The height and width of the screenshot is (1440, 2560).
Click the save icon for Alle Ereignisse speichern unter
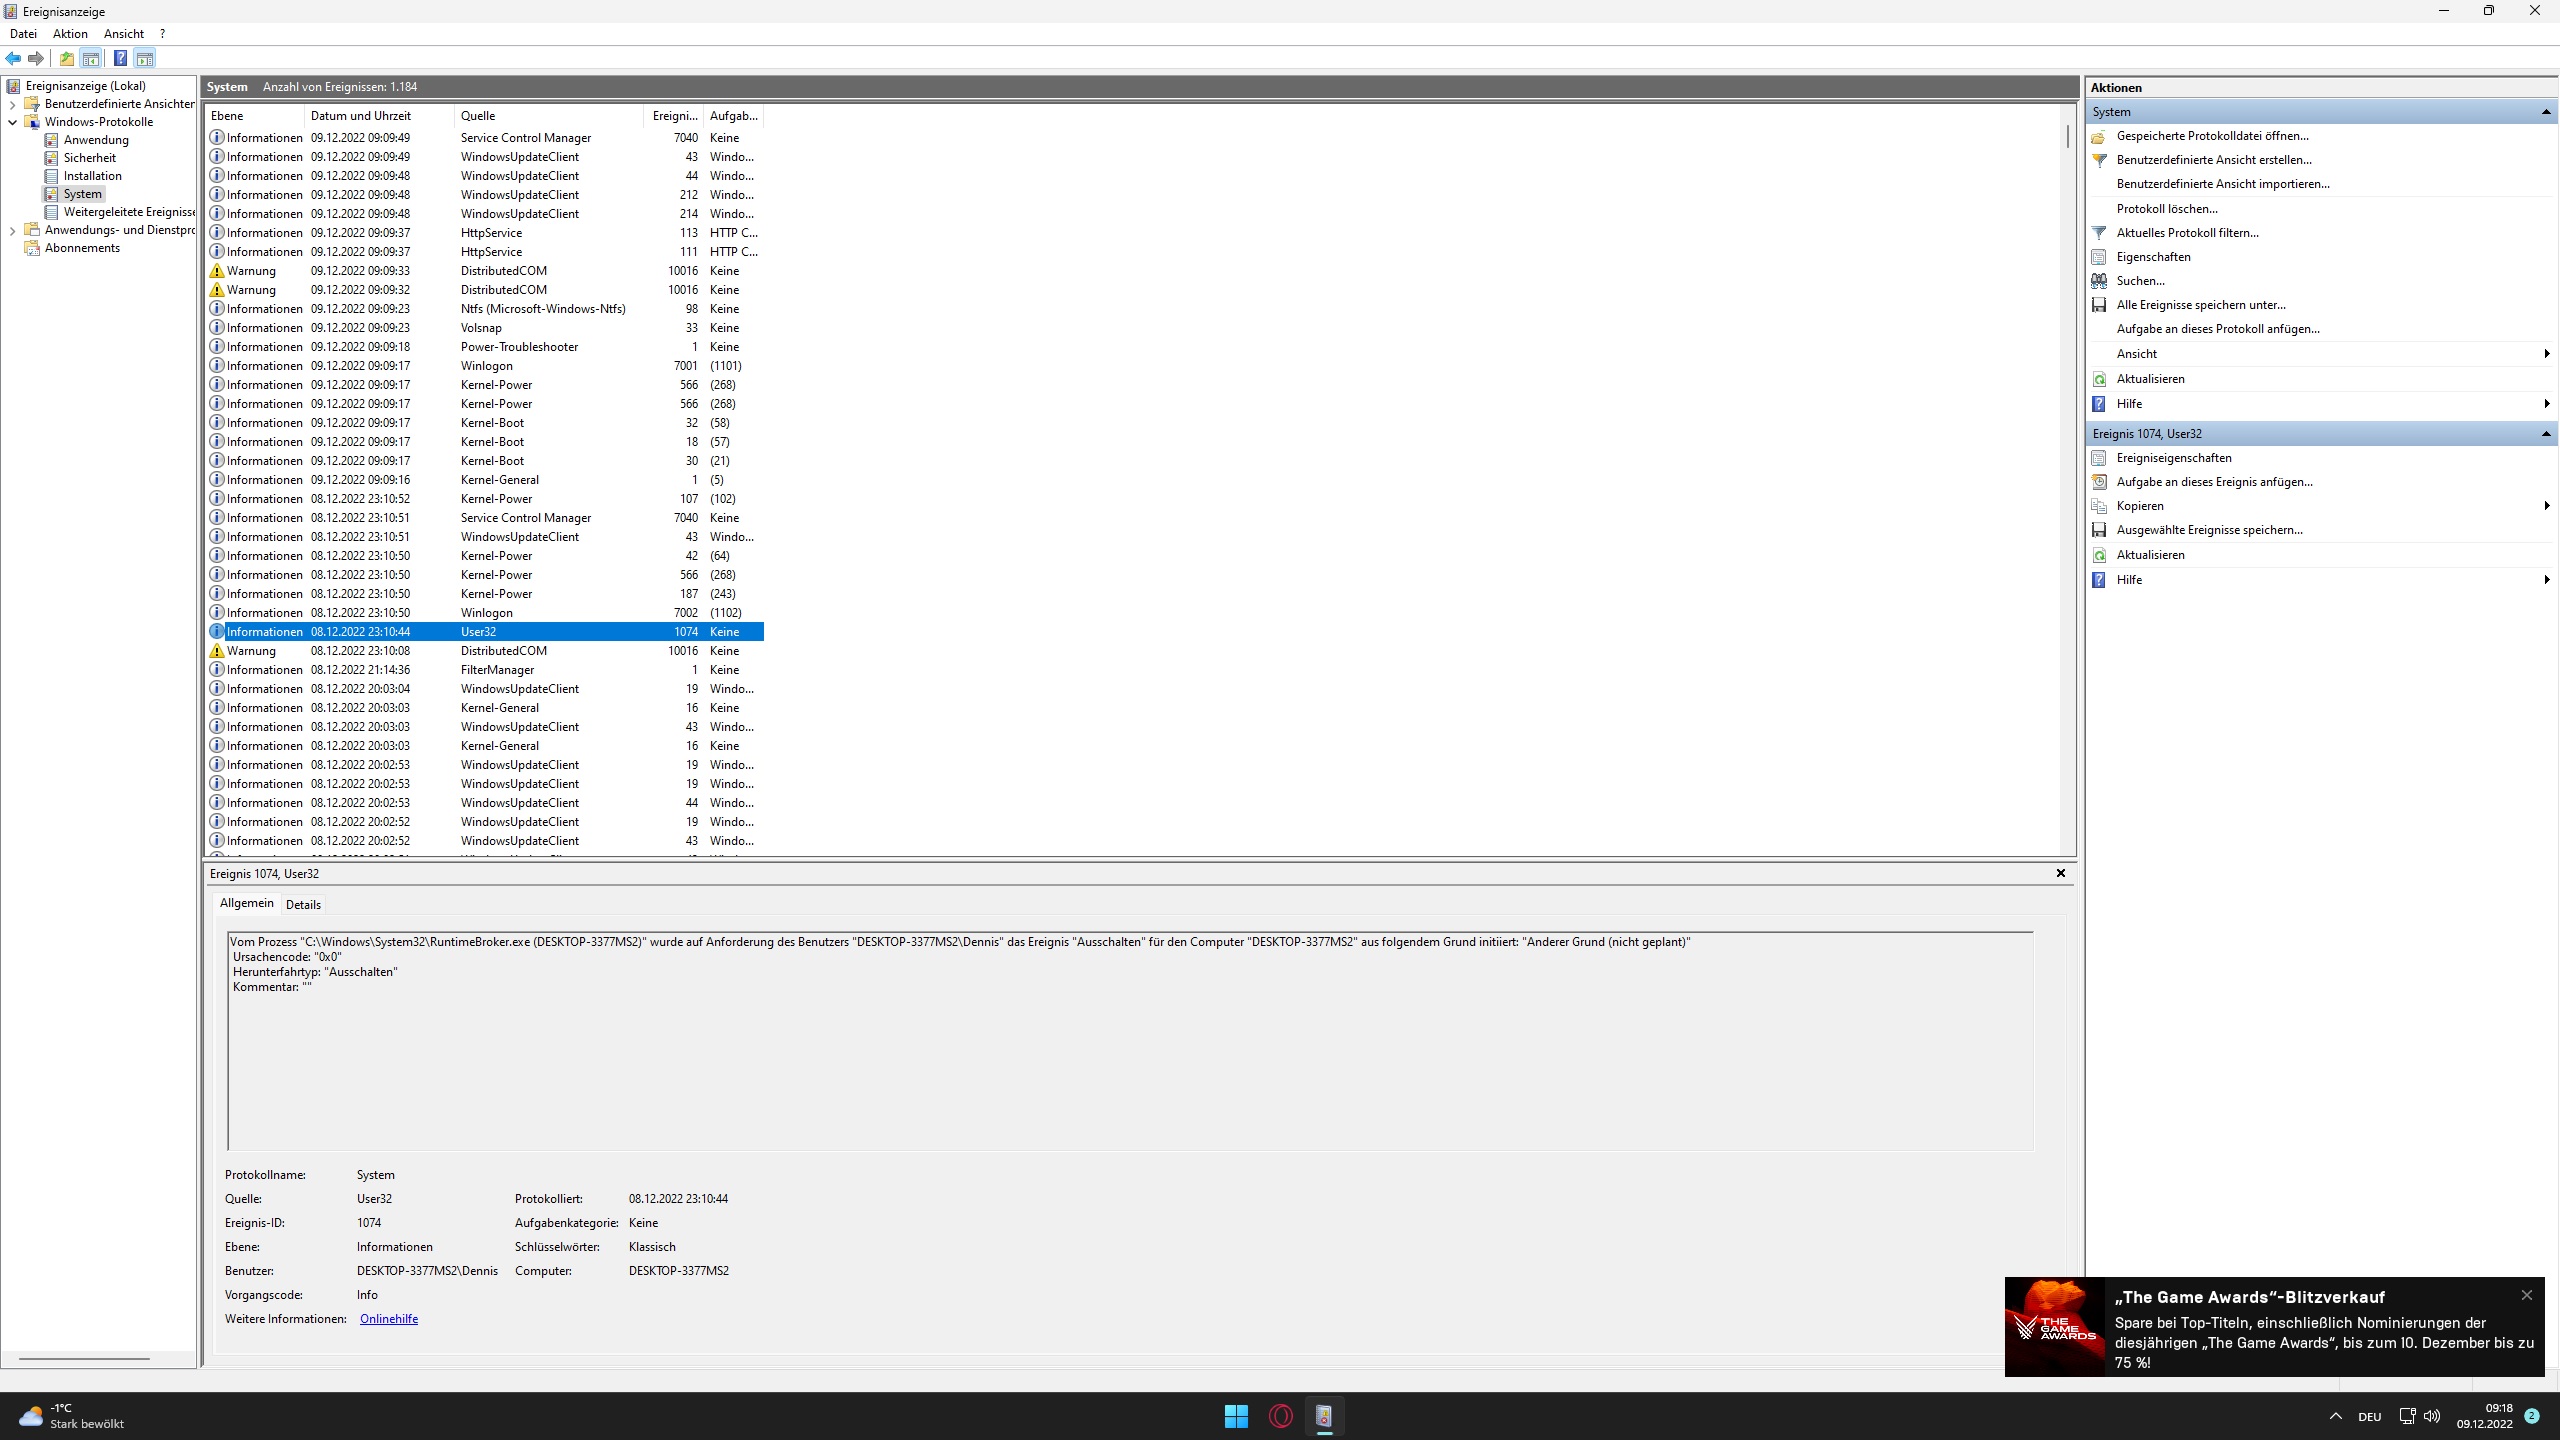pyautogui.click(x=2099, y=305)
